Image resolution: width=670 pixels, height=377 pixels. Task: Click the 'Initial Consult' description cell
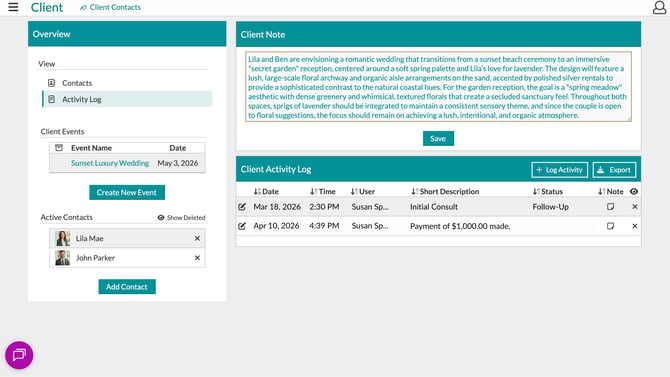434,206
